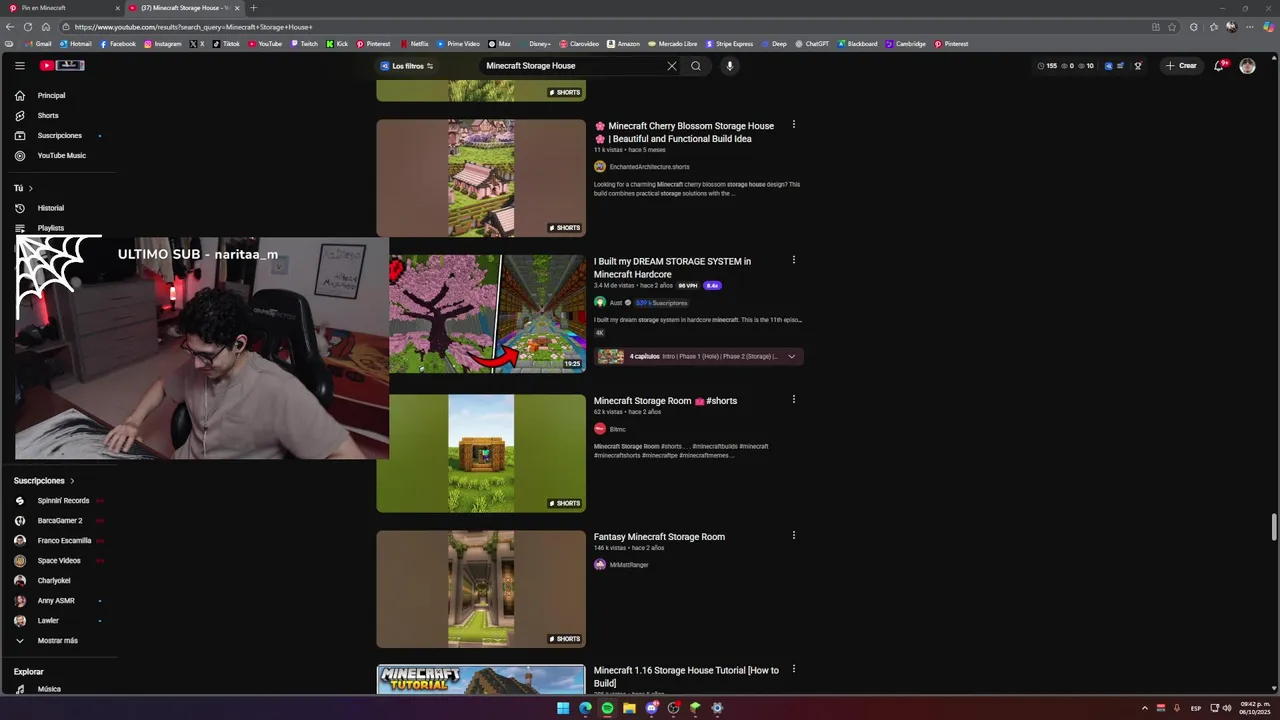Open options menu for Fantasy Minecraft Storage Room

pos(794,535)
